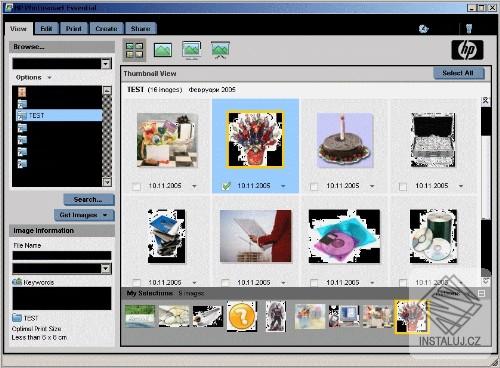The width and height of the screenshot is (500, 368).
Task: Click the orange question mark selection thumbnail
Action: (x=242, y=316)
